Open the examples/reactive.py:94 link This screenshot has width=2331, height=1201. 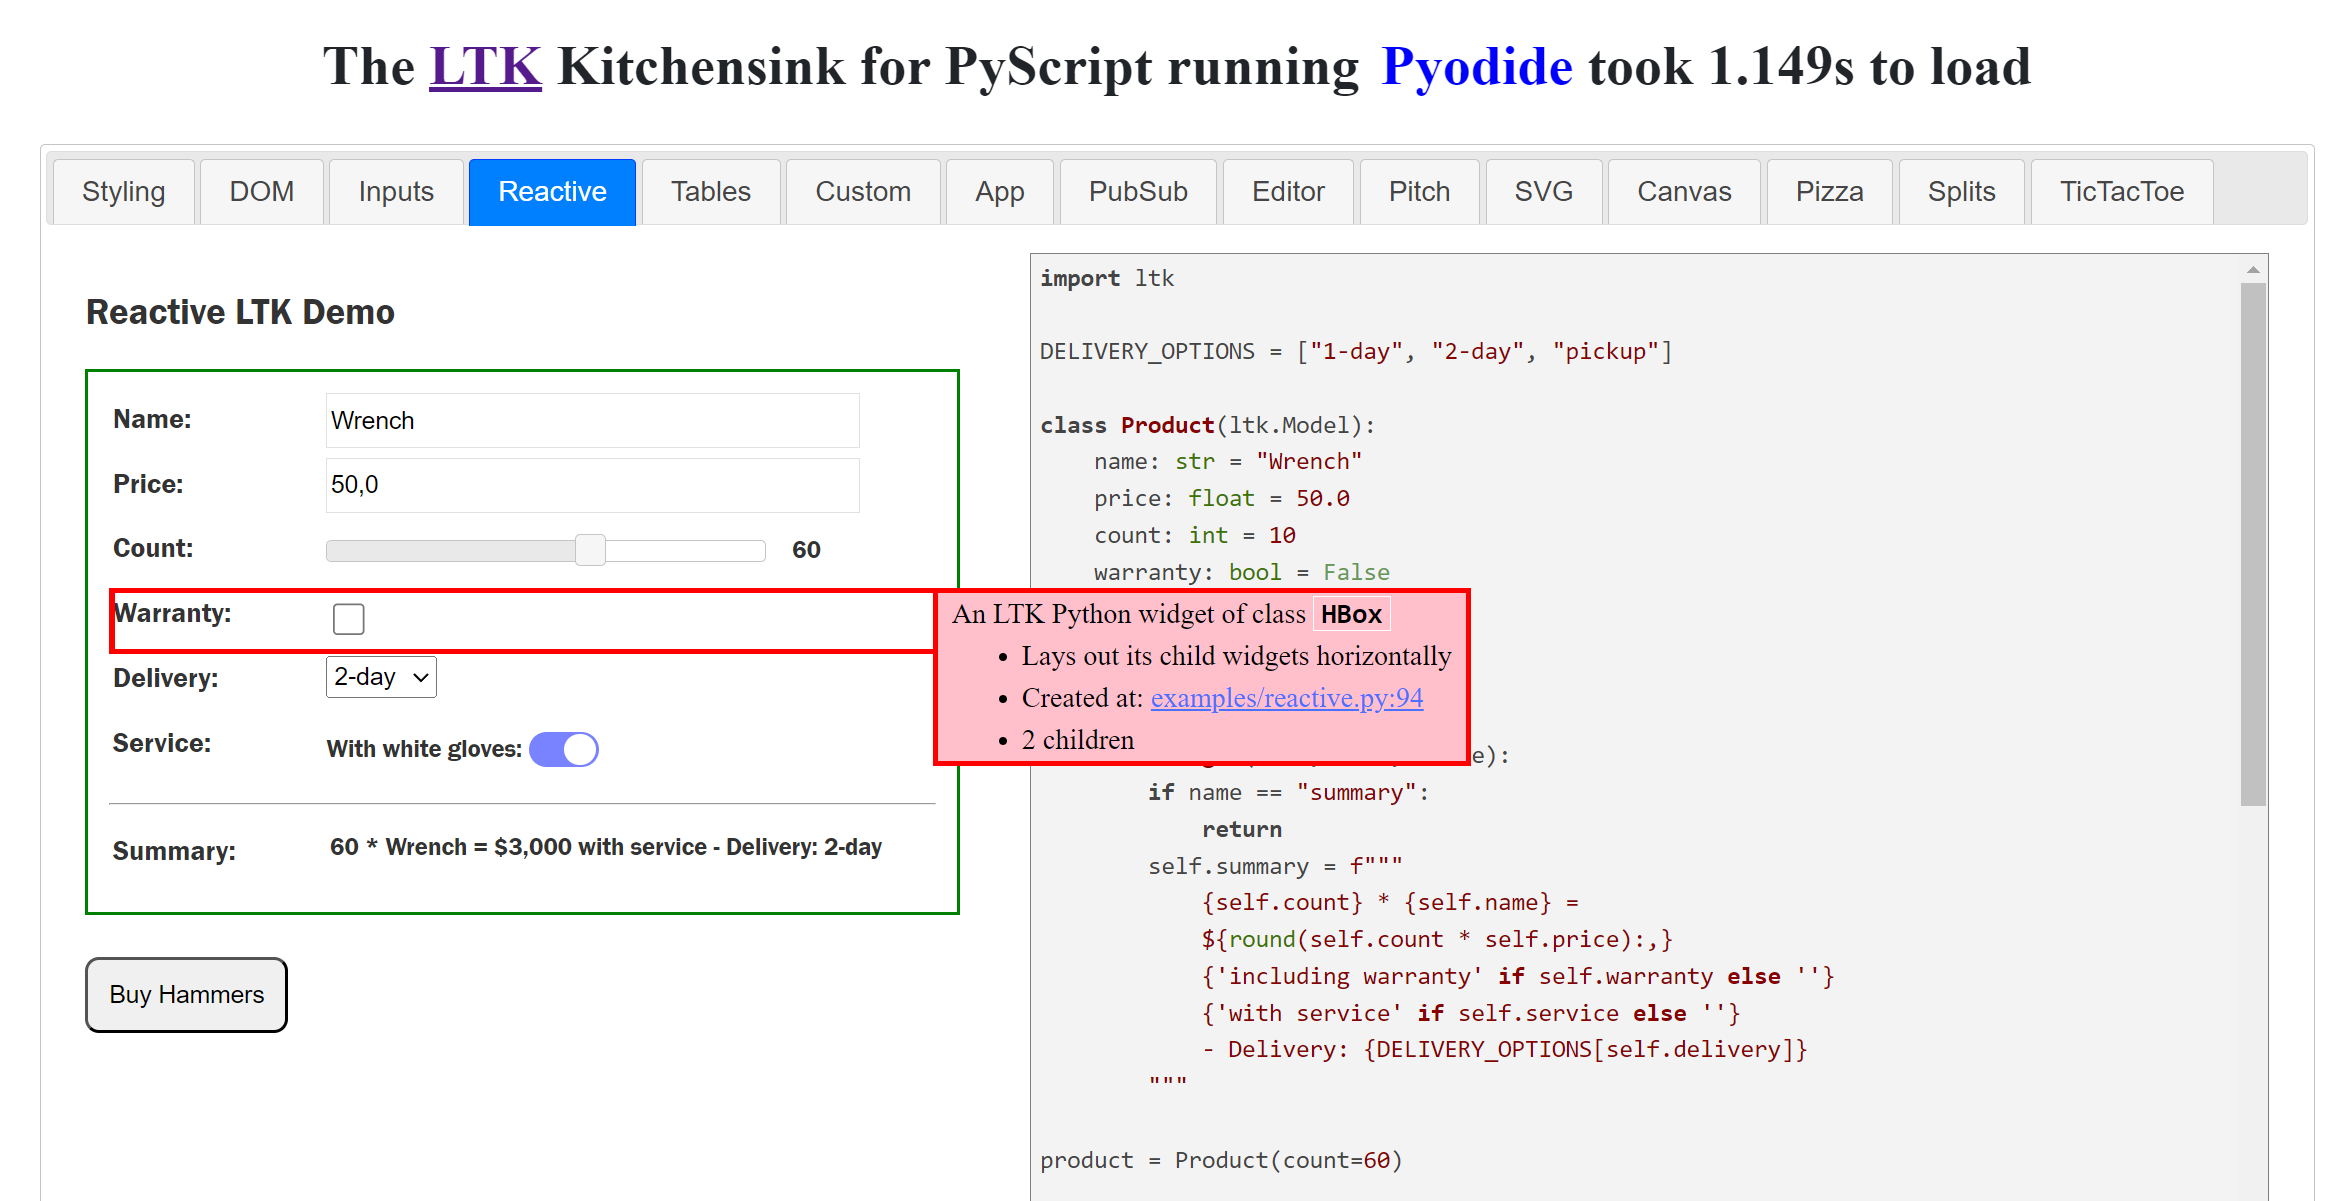tap(1286, 698)
